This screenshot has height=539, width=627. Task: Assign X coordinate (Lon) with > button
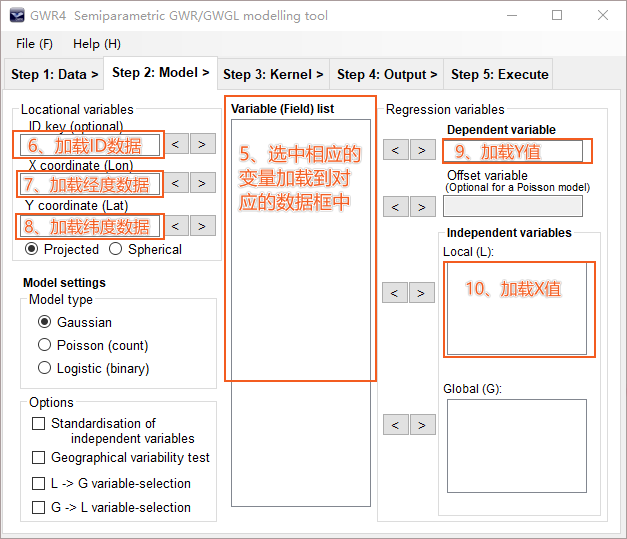[x=202, y=183]
